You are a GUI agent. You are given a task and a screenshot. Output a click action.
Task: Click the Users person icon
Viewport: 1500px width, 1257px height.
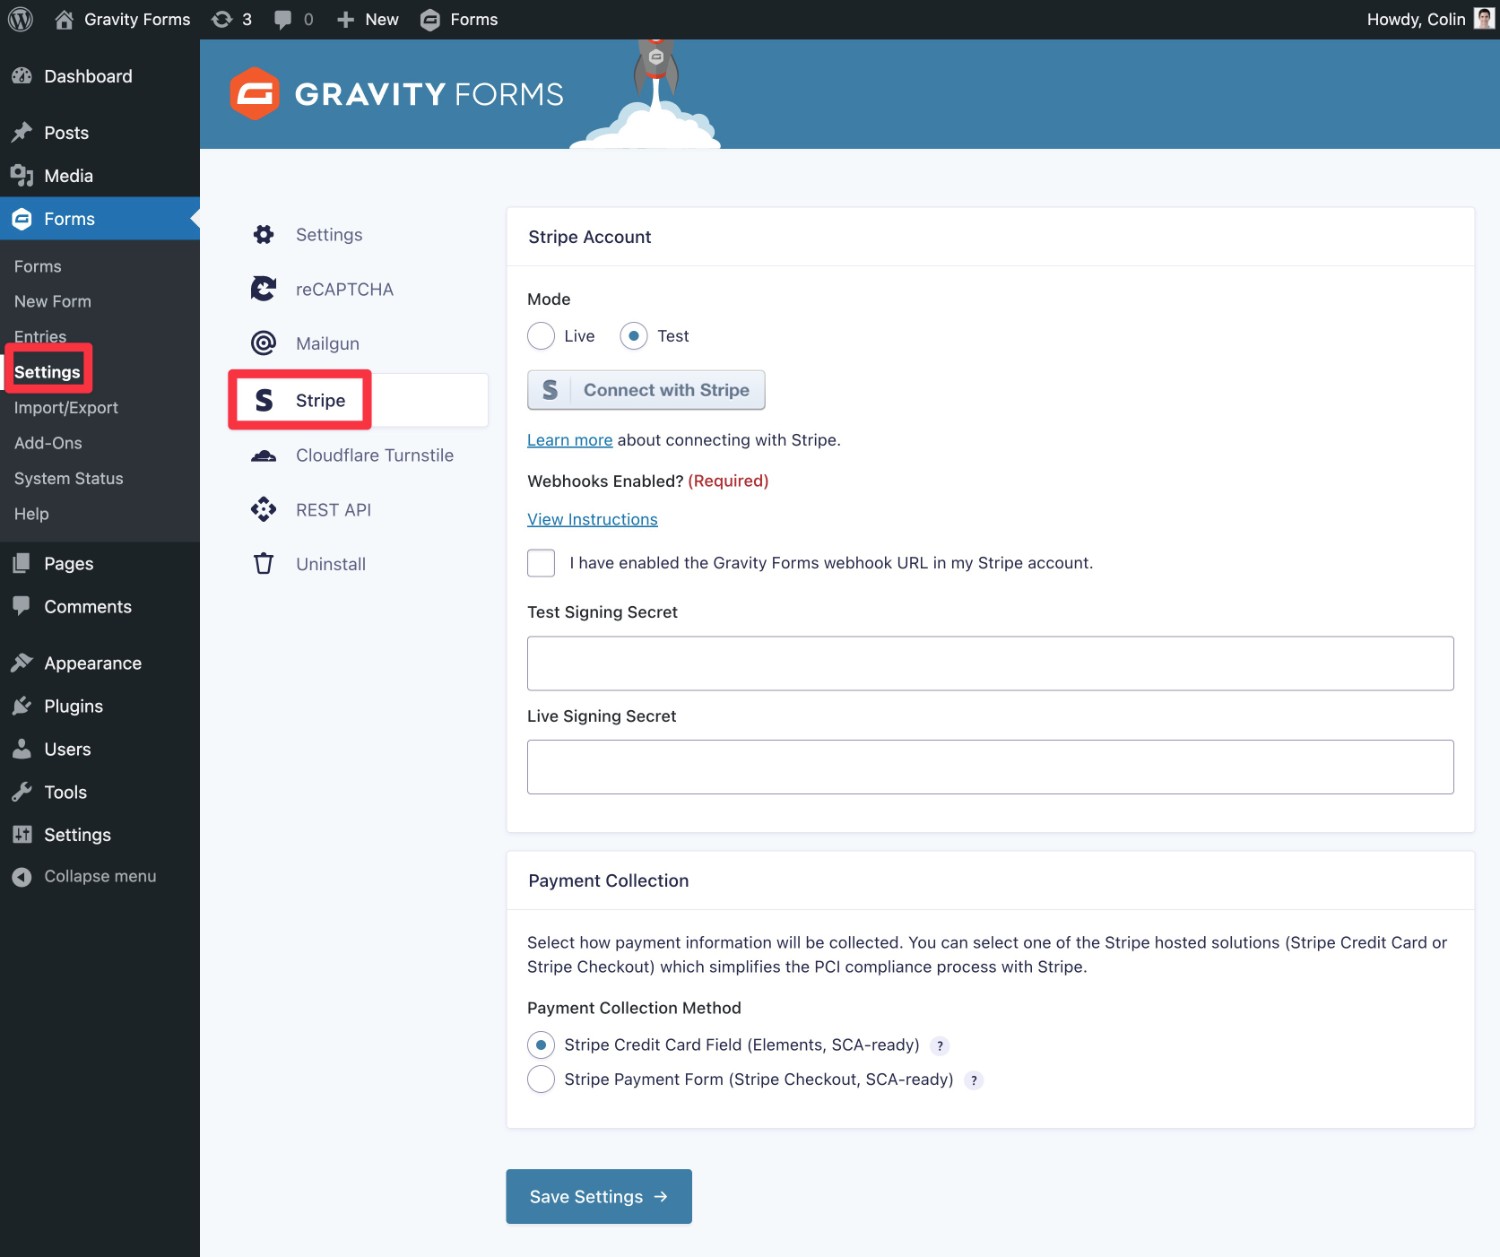pyautogui.click(x=22, y=749)
